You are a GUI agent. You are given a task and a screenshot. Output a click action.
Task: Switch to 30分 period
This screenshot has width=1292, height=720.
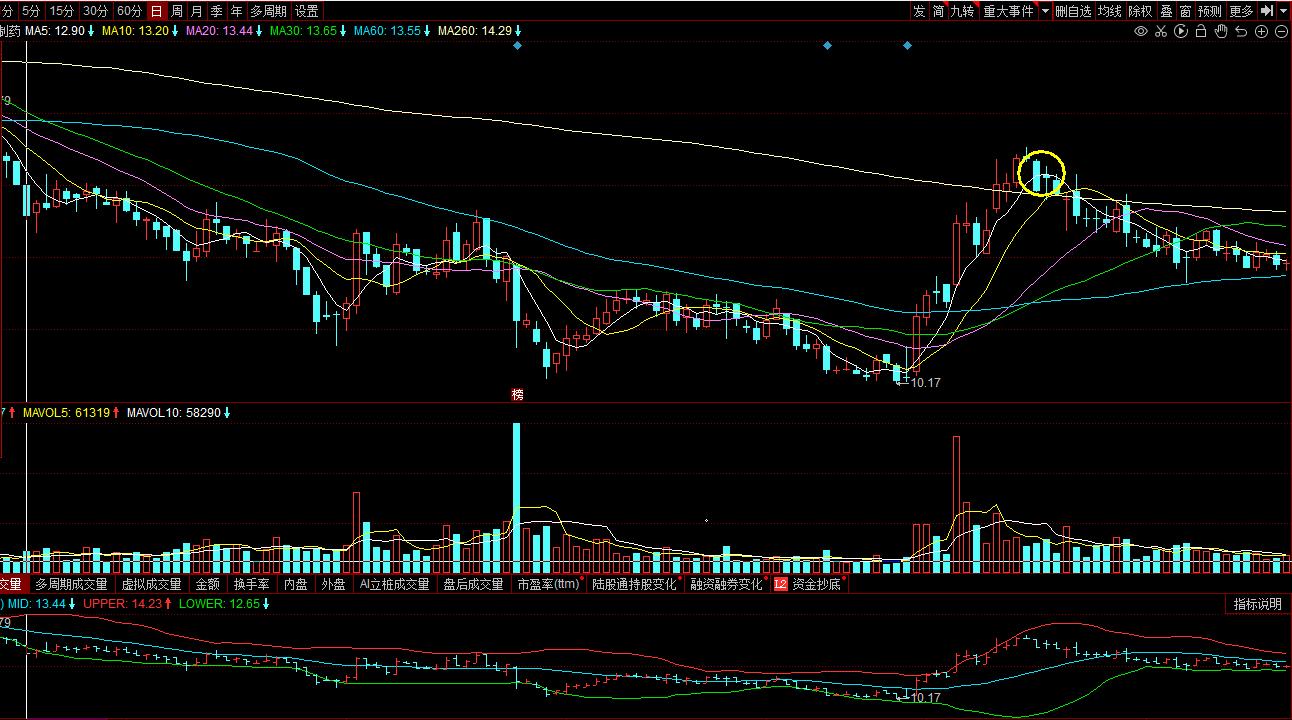(95, 11)
